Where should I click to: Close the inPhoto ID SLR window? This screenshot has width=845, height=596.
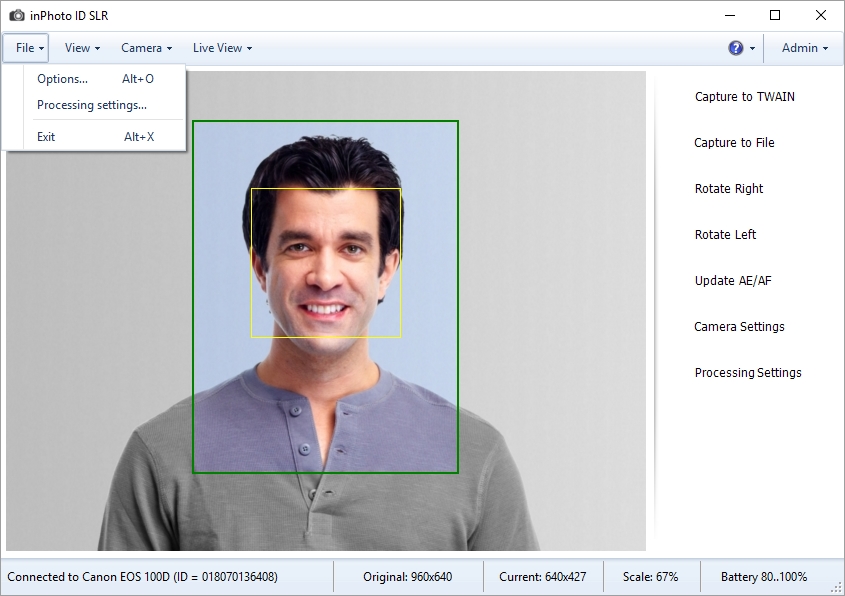pos(821,15)
